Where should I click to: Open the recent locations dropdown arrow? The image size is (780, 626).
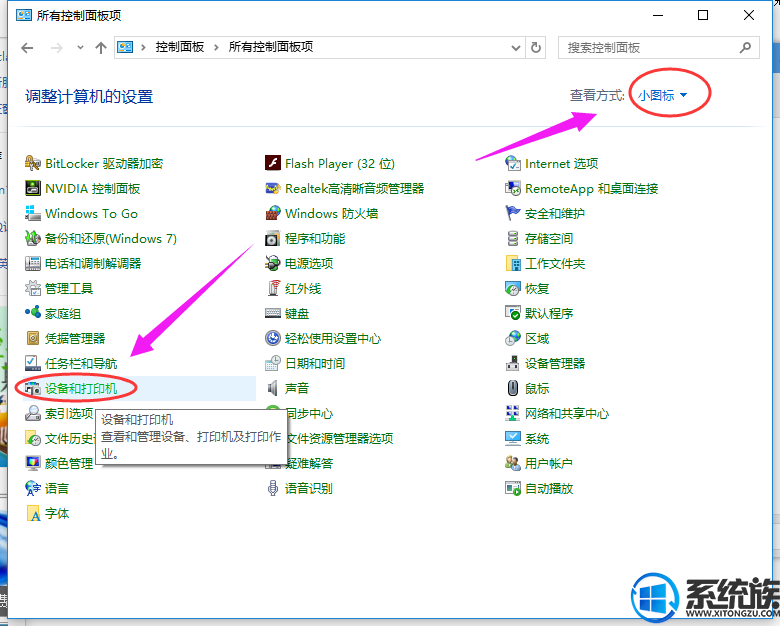(x=80, y=48)
